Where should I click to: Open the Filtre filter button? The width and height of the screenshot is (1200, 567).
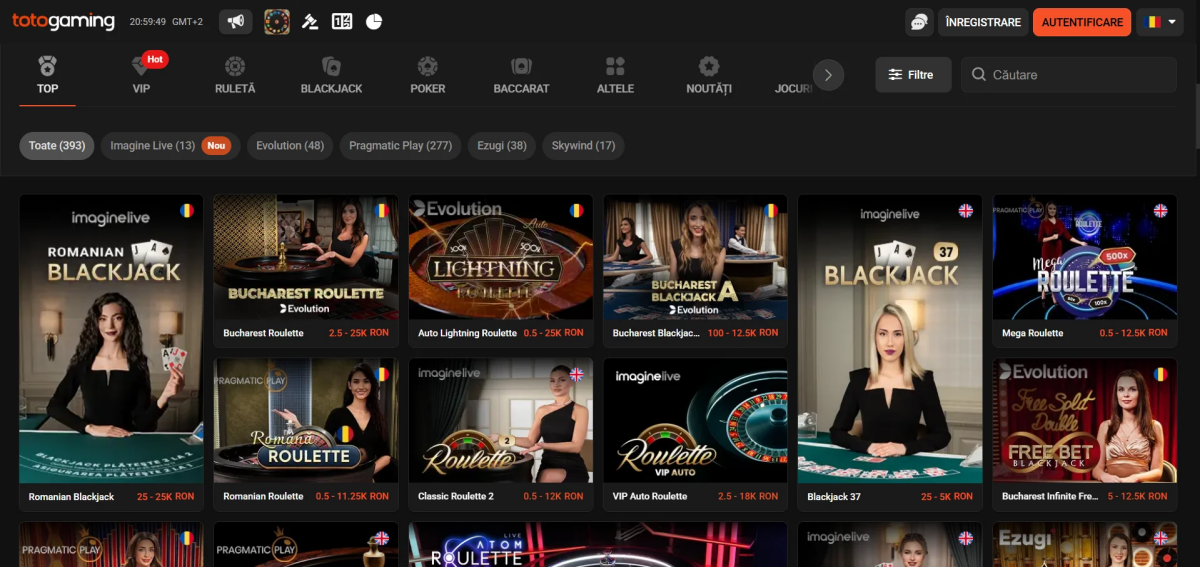click(913, 75)
